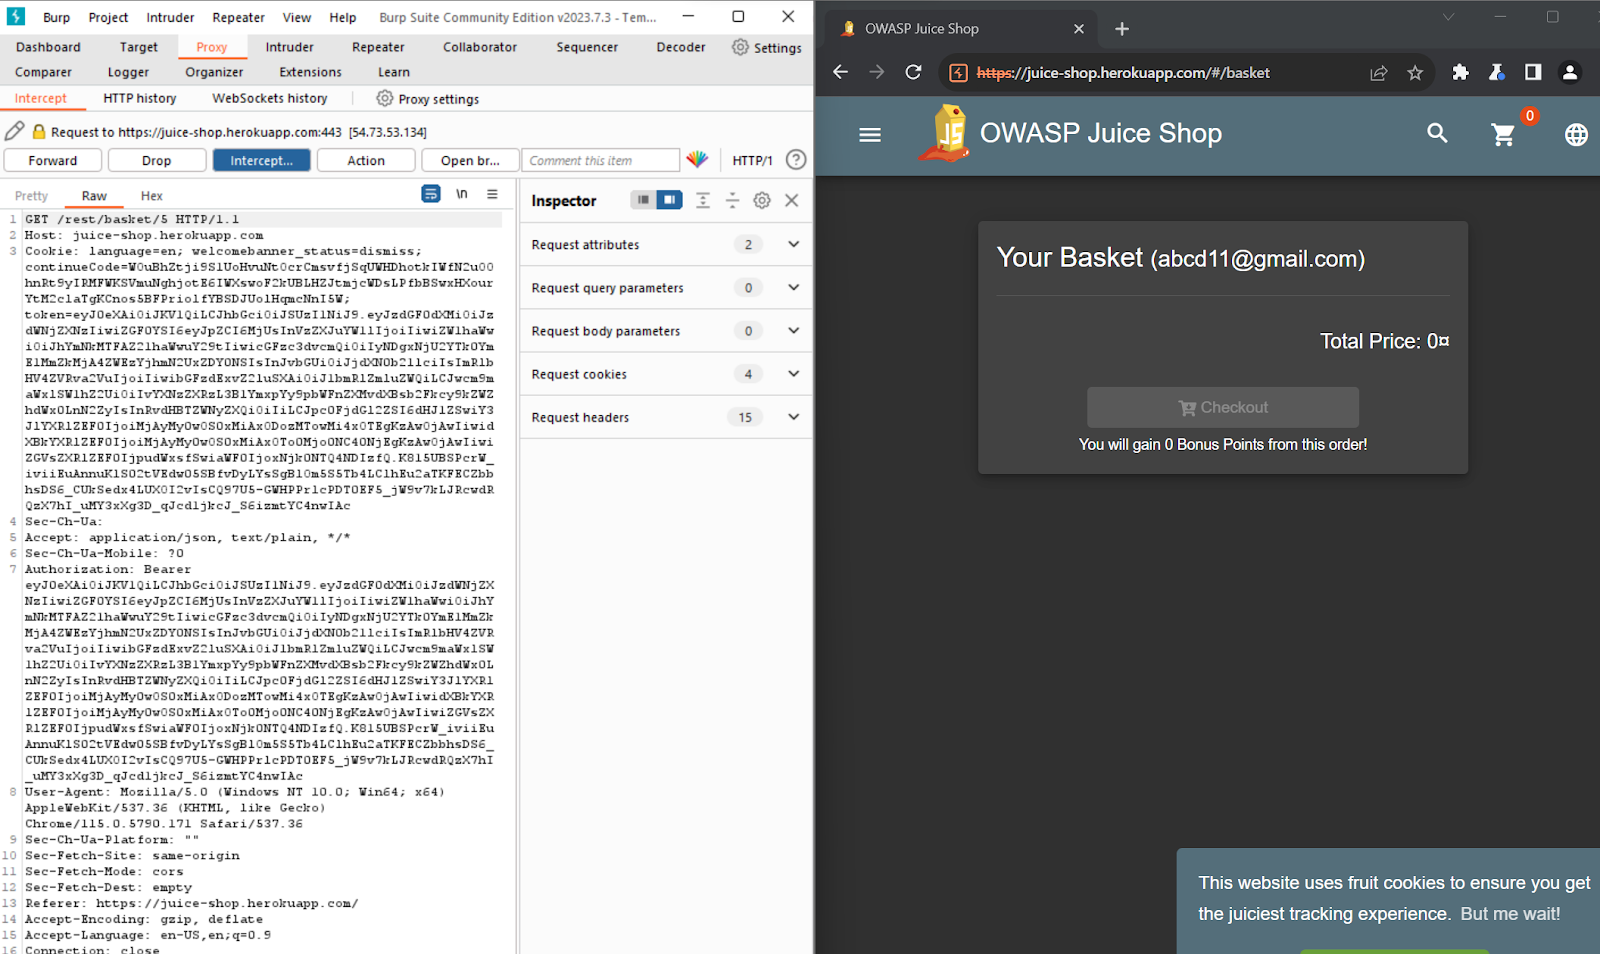Toggle Intercept is on button

[x=262, y=160]
